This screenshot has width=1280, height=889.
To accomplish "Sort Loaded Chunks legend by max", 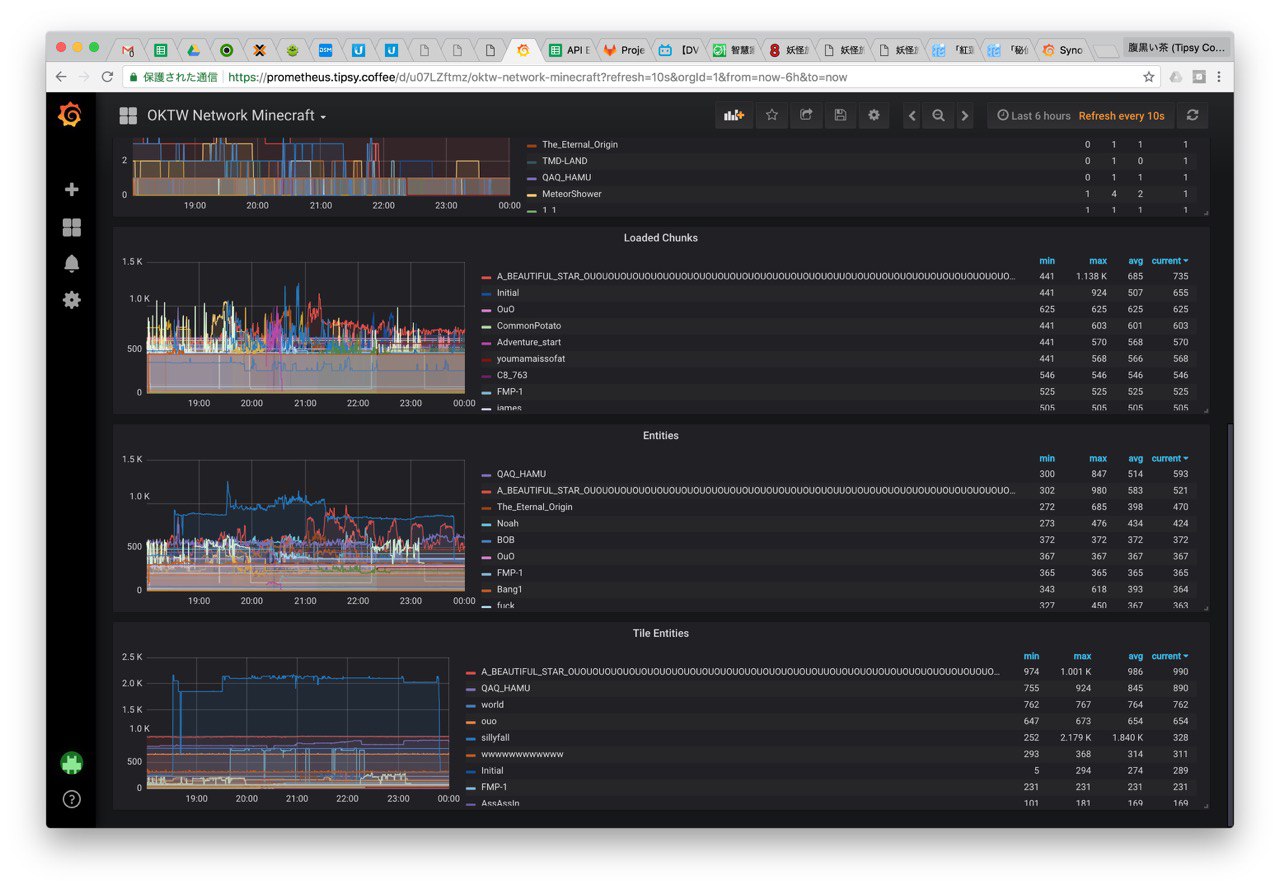I will tap(1098, 261).
